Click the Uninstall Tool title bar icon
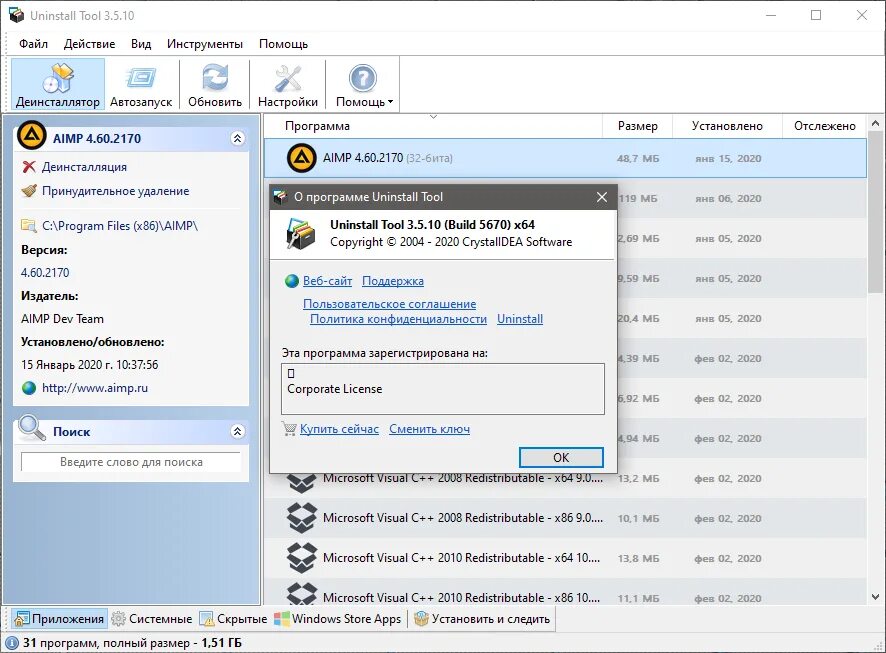 [16, 15]
